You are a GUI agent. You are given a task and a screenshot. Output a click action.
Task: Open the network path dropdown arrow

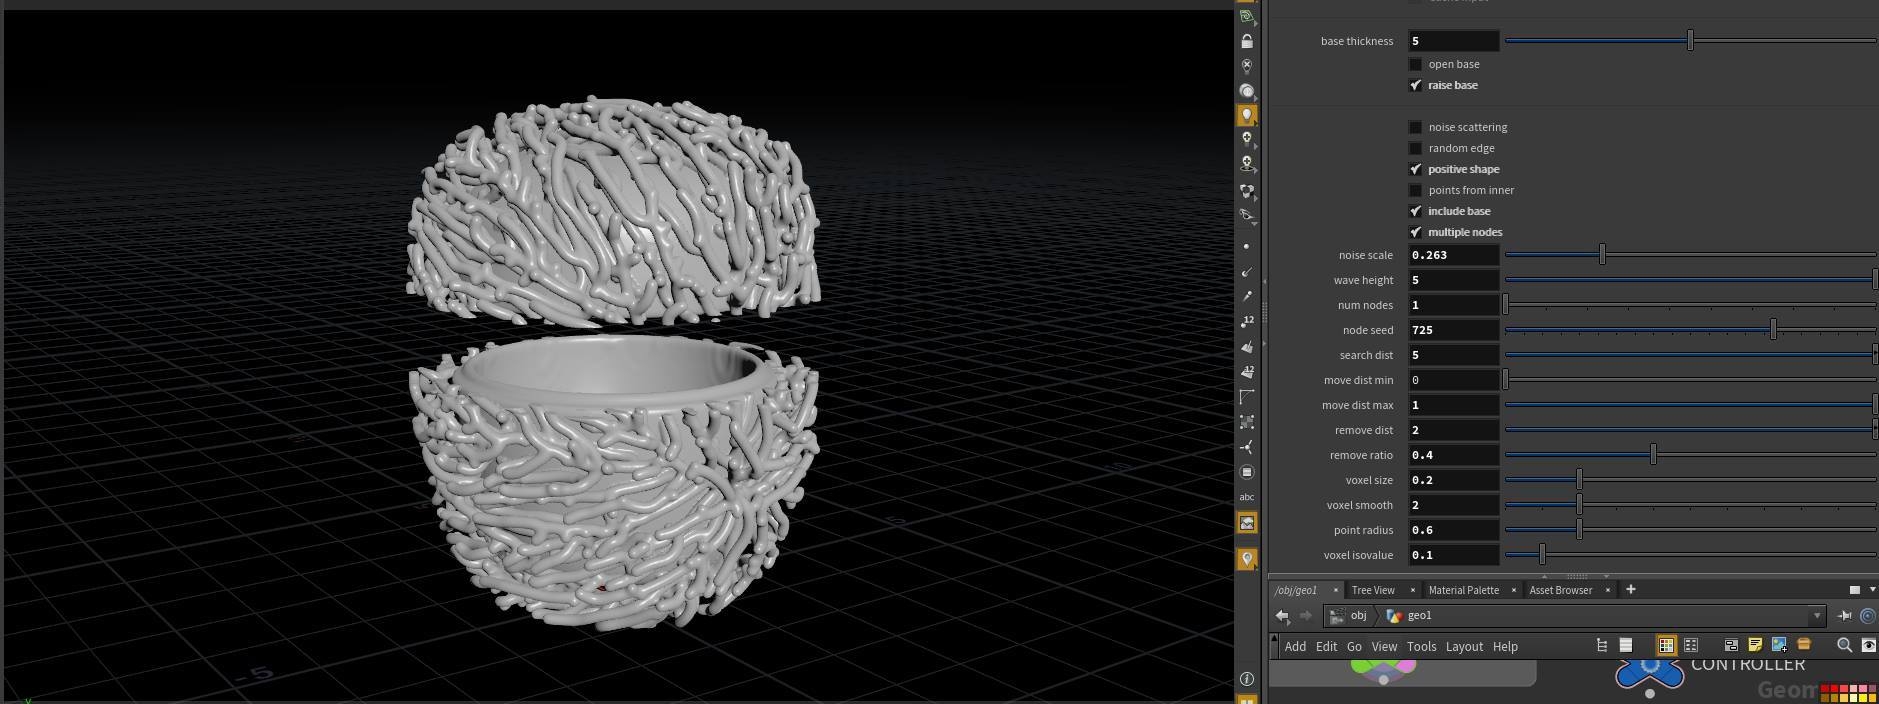1817,616
